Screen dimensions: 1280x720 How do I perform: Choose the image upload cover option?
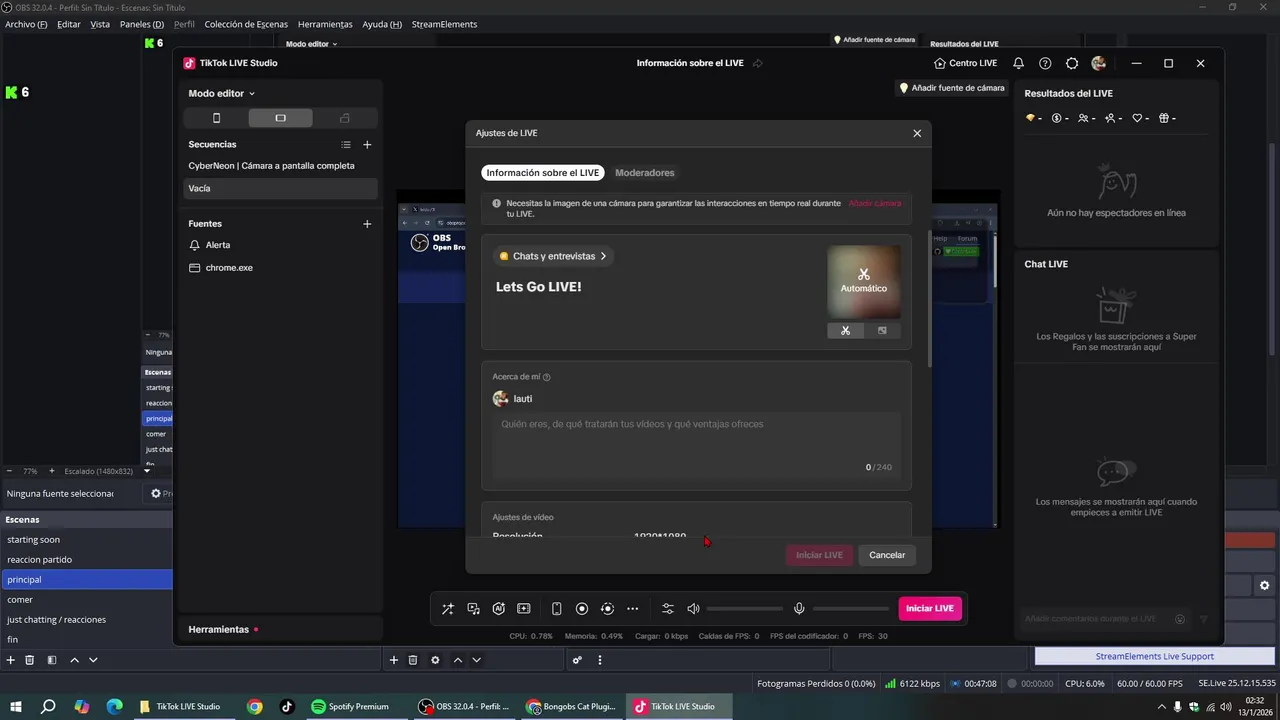882,331
